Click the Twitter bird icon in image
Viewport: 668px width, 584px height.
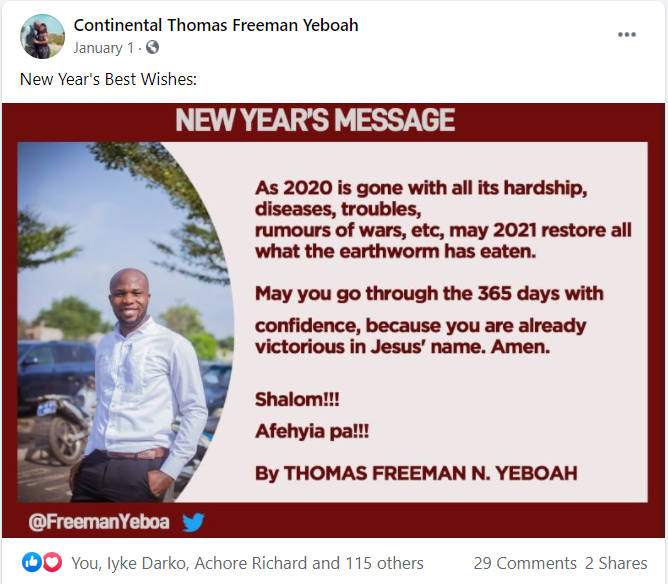[193, 521]
